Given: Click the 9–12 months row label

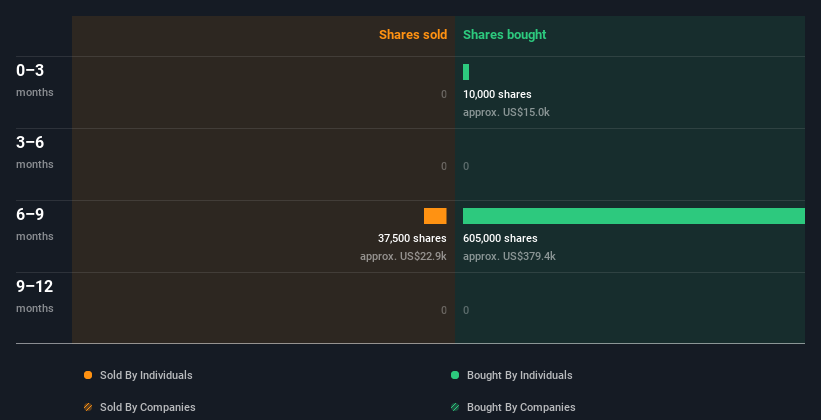Looking at the screenshot, I should (x=35, y=296).
